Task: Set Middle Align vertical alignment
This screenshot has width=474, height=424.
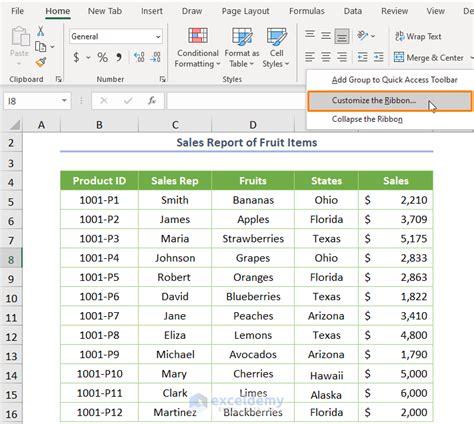Action: 326,35
